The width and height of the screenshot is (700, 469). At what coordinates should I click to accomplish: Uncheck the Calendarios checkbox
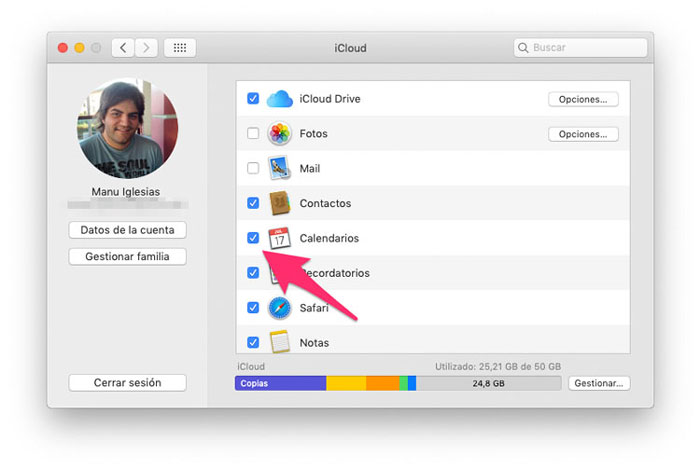click(x=253, y=238)
